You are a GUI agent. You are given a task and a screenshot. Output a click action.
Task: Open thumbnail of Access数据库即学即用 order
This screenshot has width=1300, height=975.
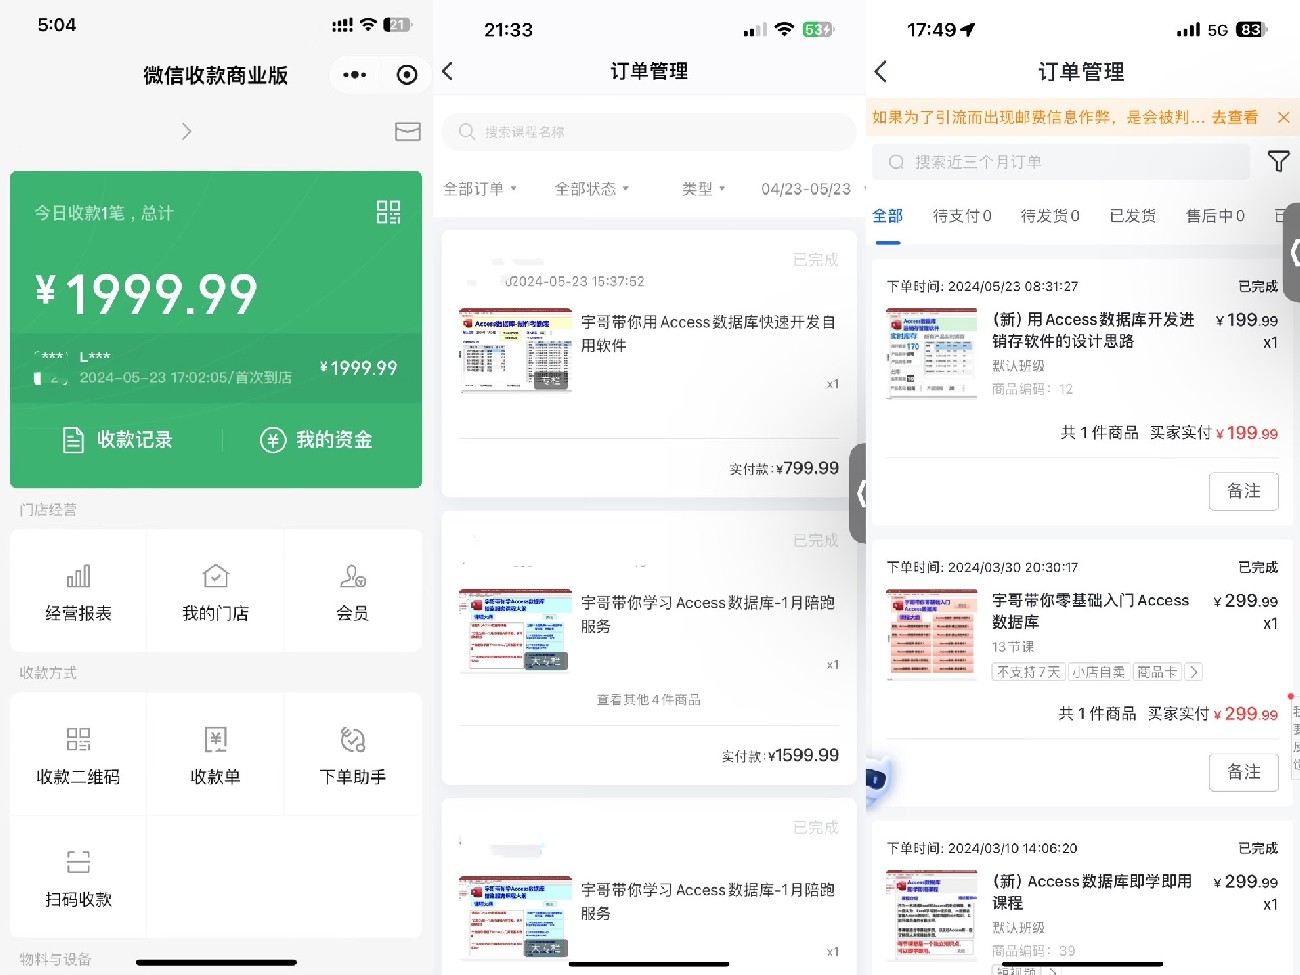[932, 915]
